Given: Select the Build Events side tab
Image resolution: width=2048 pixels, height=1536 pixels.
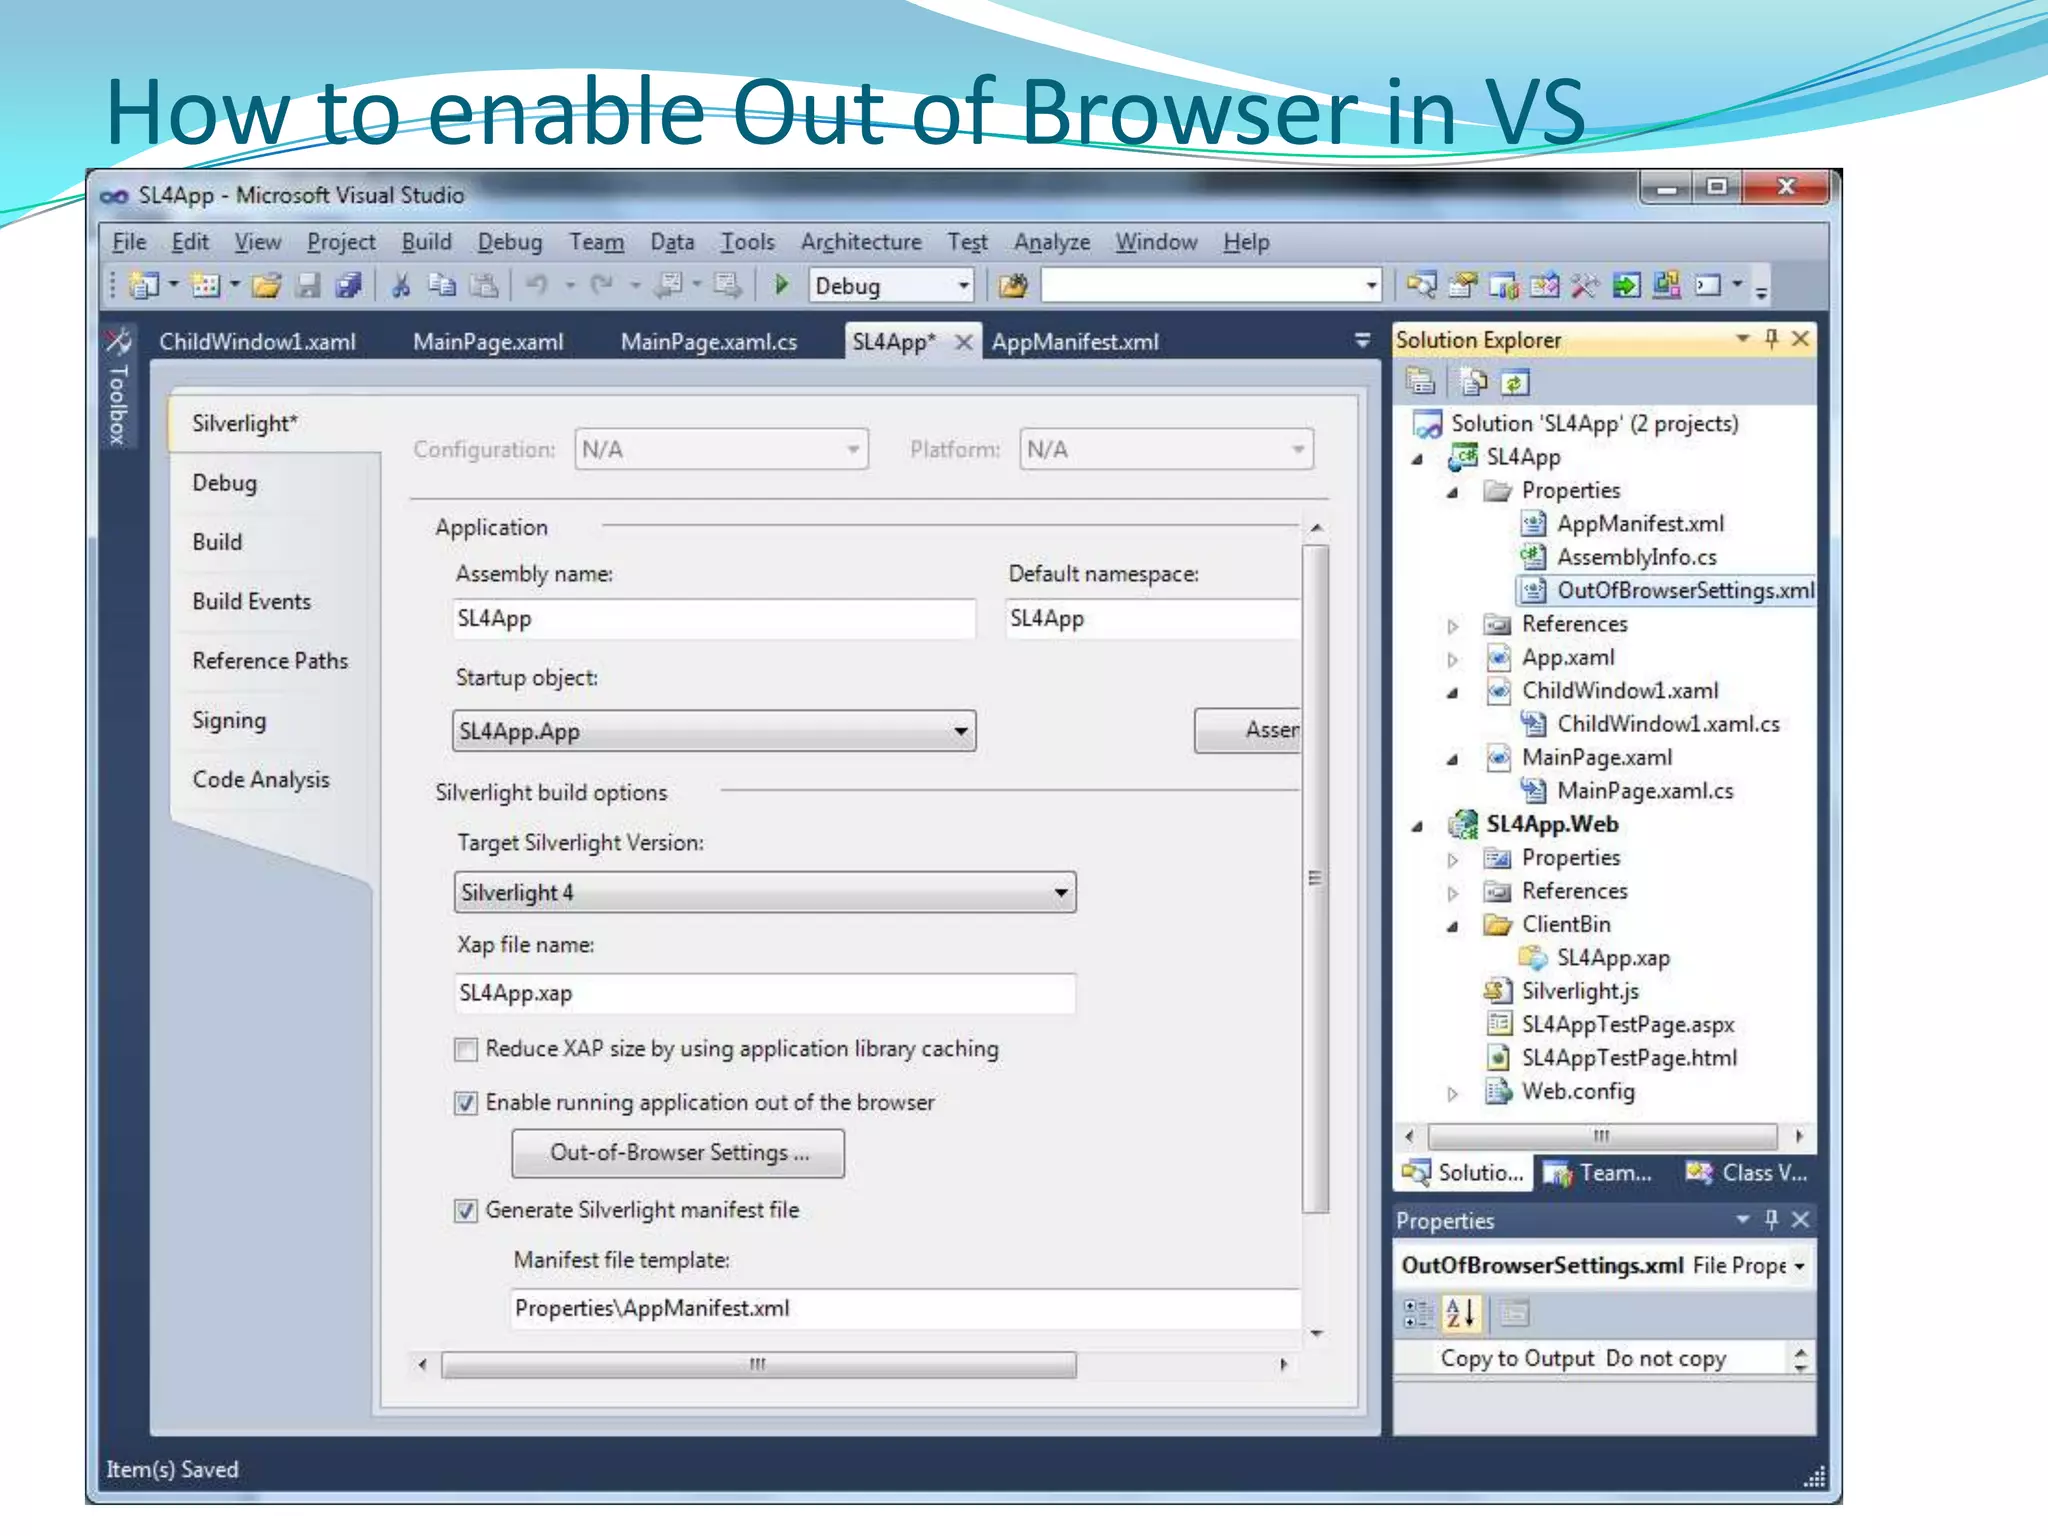Looking at the screenshot, I should pos(251,601).
